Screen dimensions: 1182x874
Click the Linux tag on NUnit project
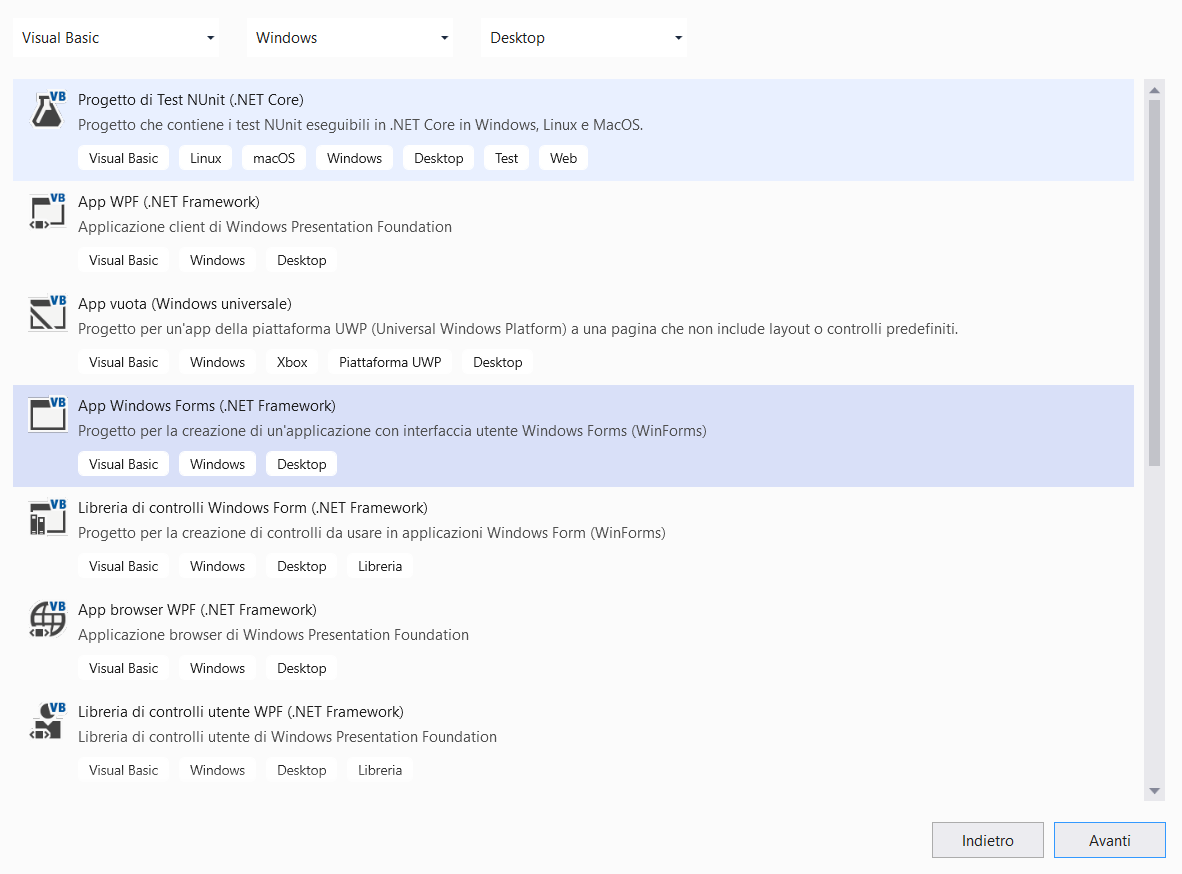tap(206, 158)
